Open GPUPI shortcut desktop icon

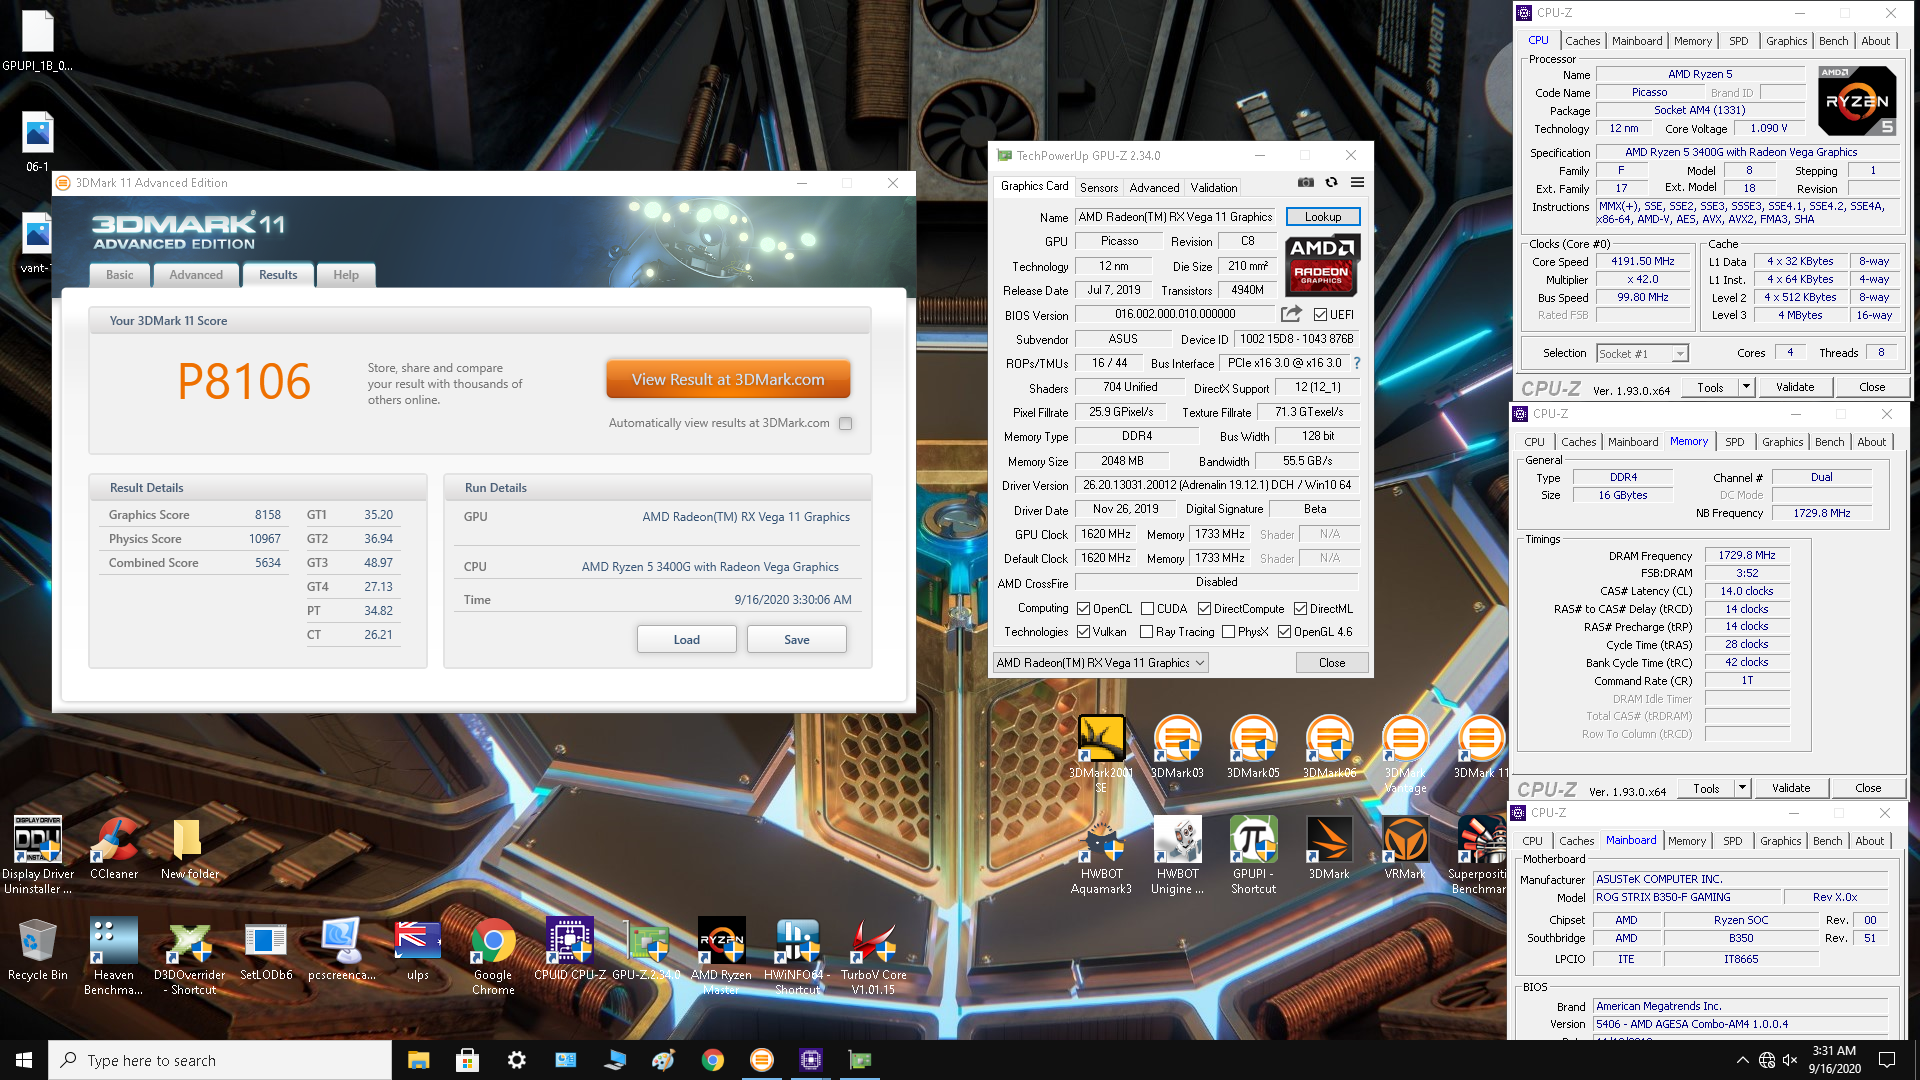[1253, 855]
